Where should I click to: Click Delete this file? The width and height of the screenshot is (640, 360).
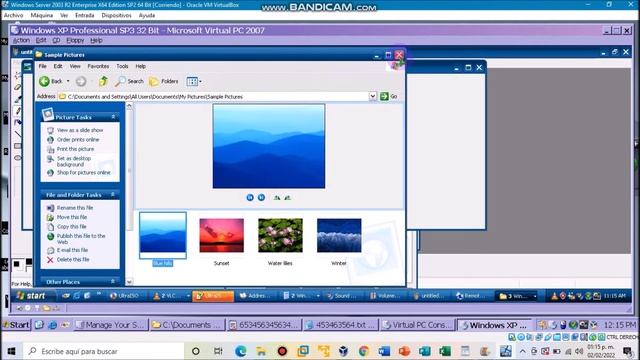point(73,260)
